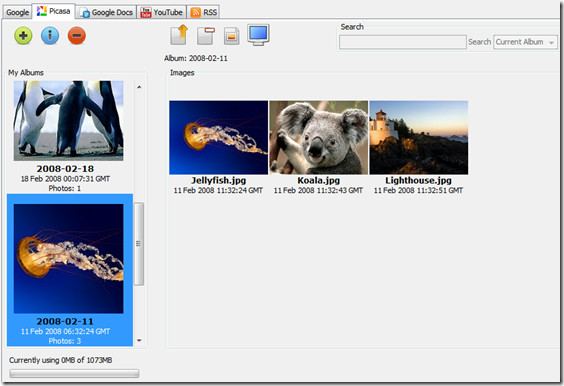
Task: Select the Koala.jpg image thumbnail
Action: (x=319, y=137)
